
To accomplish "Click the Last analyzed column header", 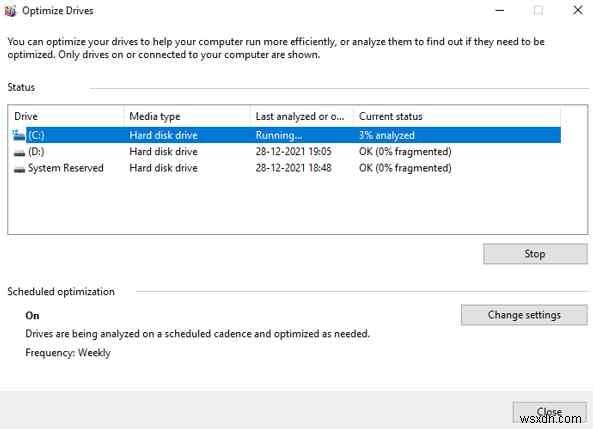I will tap(301, 116).
